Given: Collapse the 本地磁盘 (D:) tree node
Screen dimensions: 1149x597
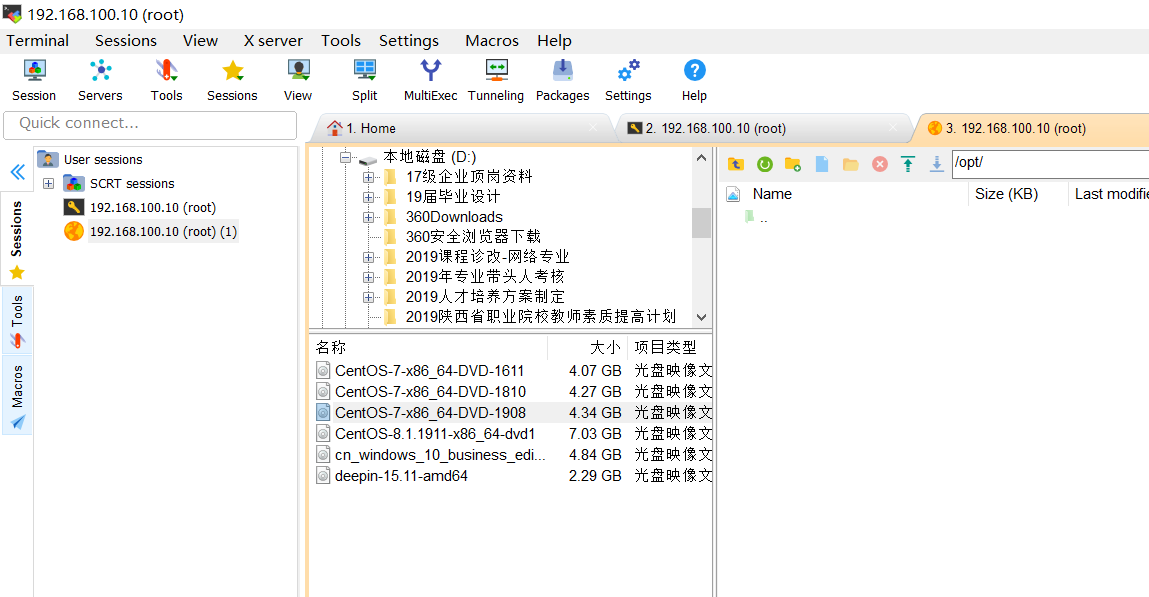Looking at the screenshot, I should (345, 157).
